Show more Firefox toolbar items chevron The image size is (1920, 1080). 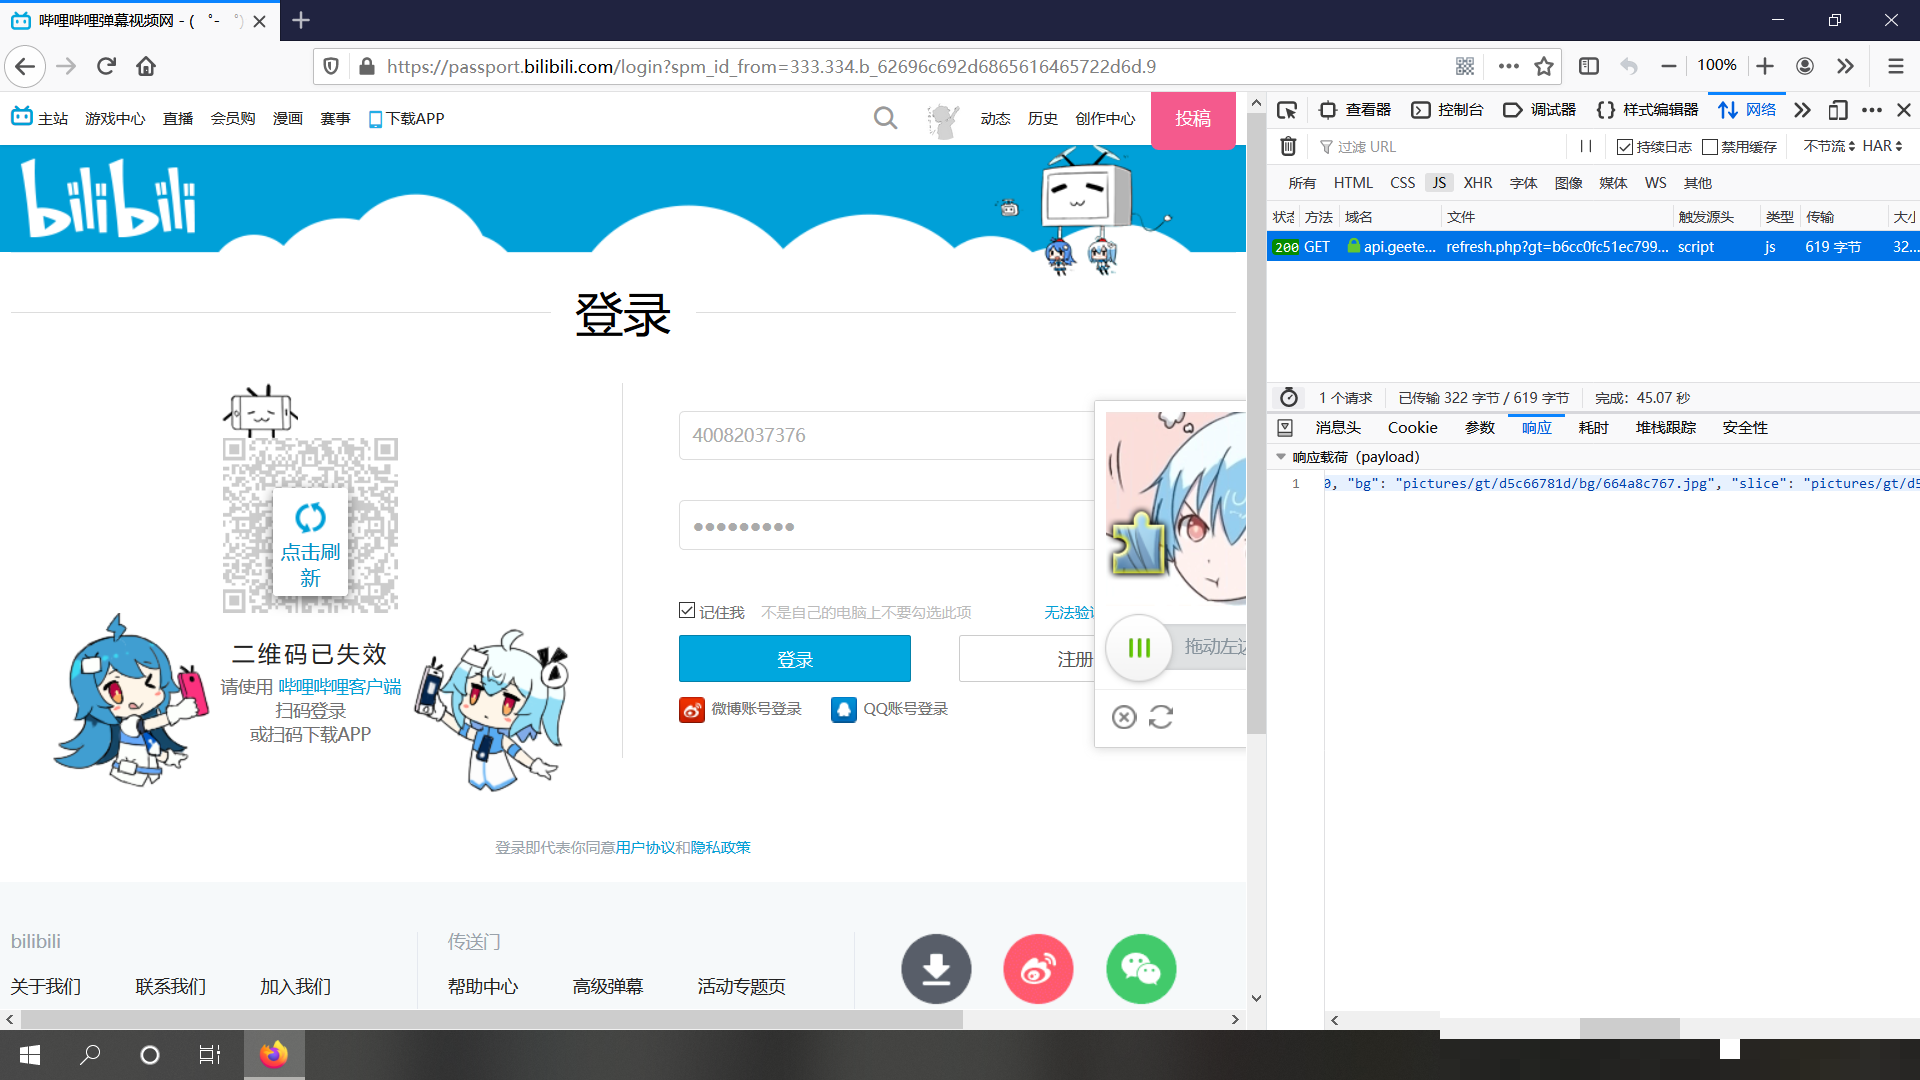coord(1845,66)
